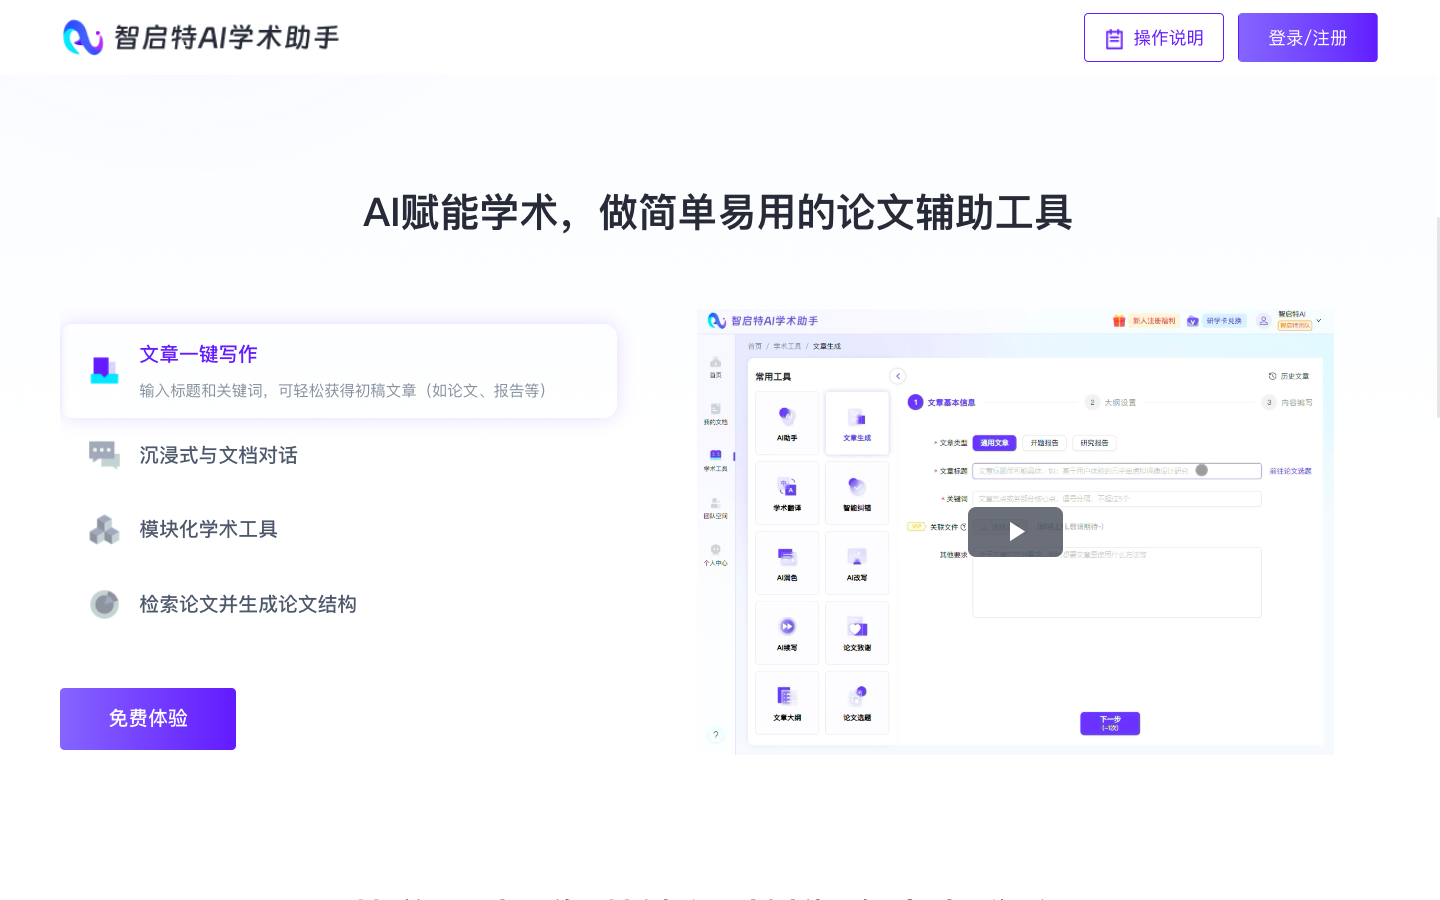The image size is (1440, 900).
Task: Click the 论文选题 tool card in preview
Action: coord(857,703)
